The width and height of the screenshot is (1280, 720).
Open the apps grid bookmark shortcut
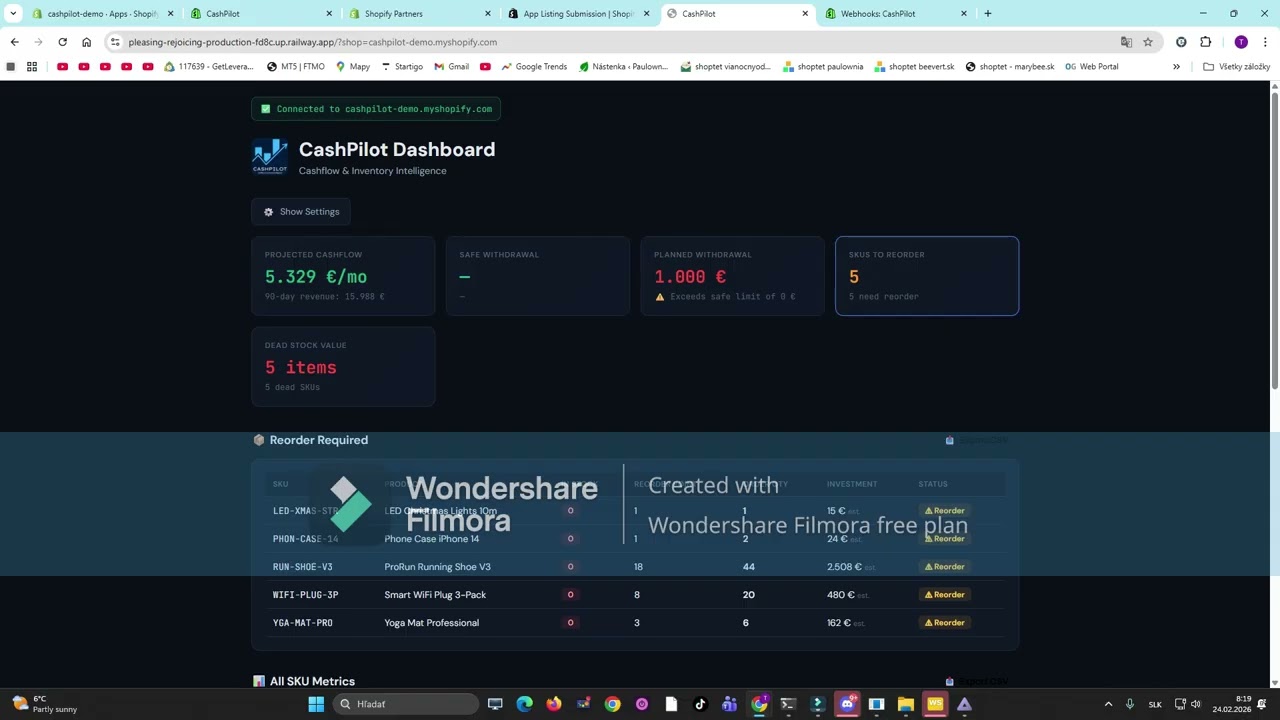[32, 67]
